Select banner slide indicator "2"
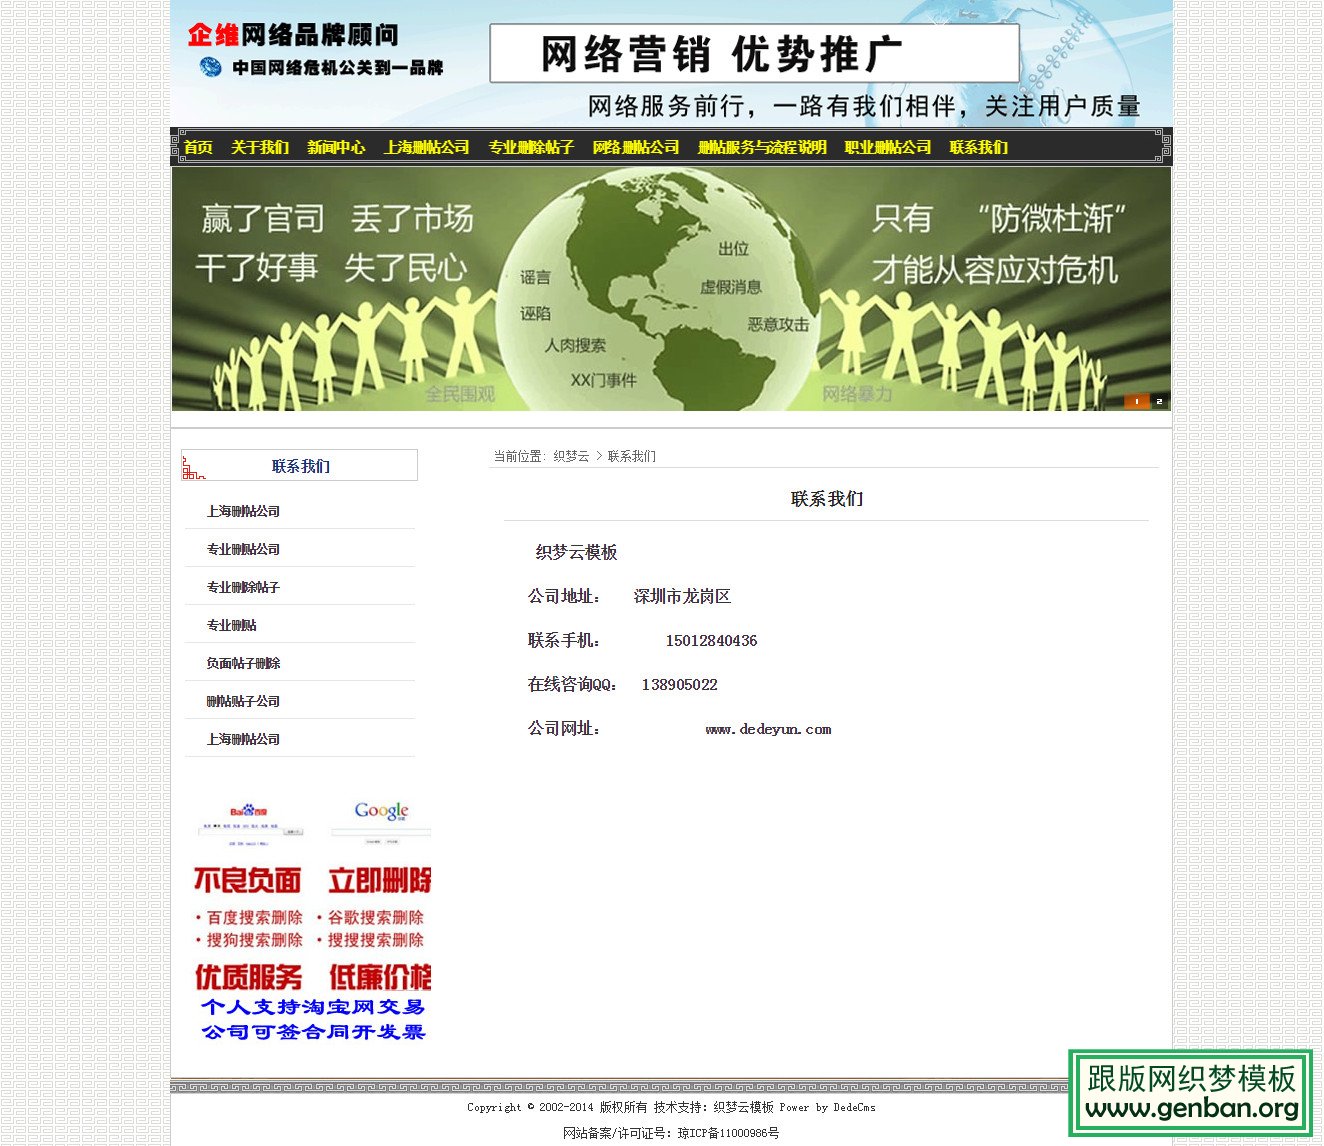Screen dimensions: 1324x1146 [1159, 401]
